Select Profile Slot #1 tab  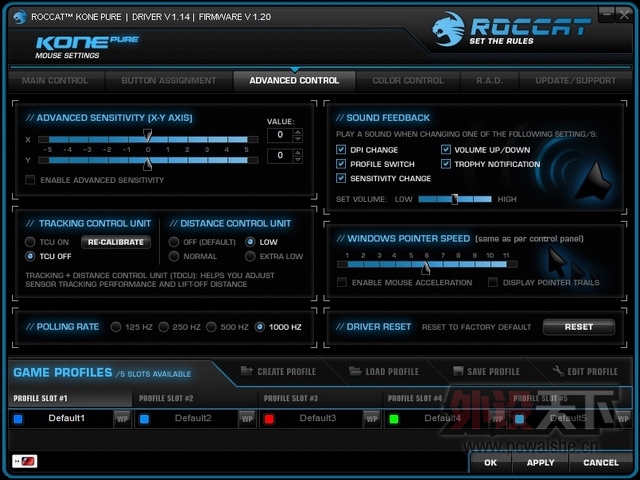[x=70, y=398]
